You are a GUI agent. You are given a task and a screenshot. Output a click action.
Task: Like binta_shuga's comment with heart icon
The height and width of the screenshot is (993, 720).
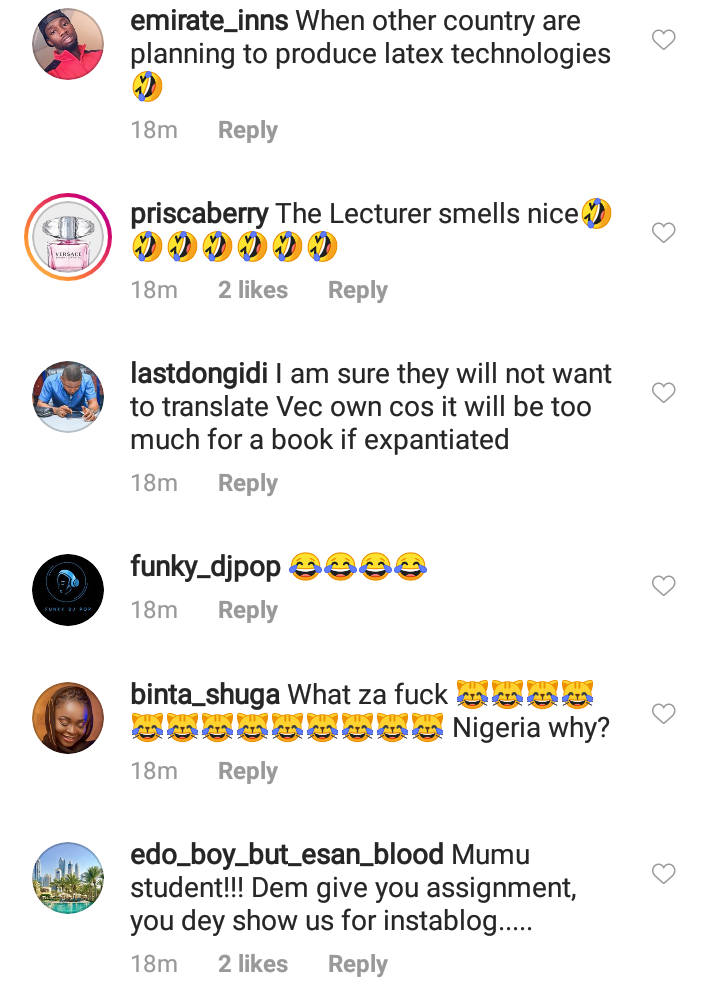[x=663, y=714]
